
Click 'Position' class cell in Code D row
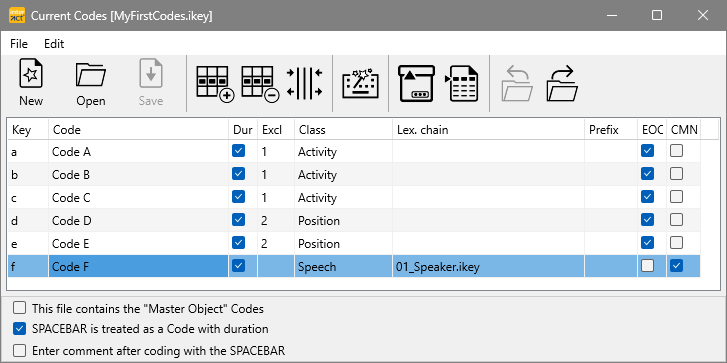click(344, 220)
